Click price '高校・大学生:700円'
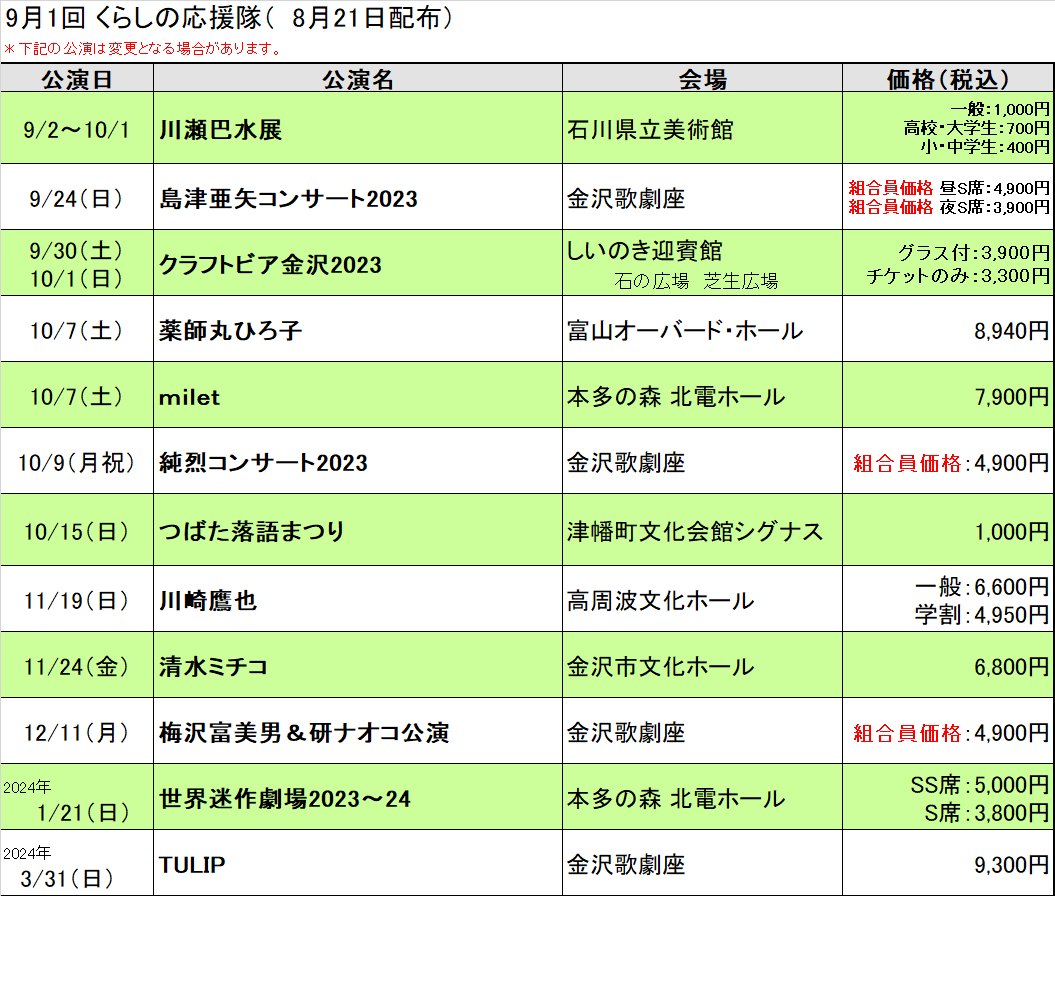 [976, 128]
